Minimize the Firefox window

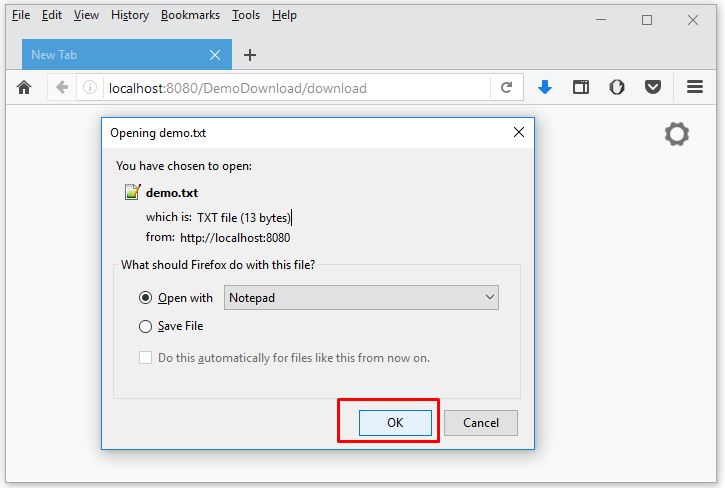[x=601, y=20]
